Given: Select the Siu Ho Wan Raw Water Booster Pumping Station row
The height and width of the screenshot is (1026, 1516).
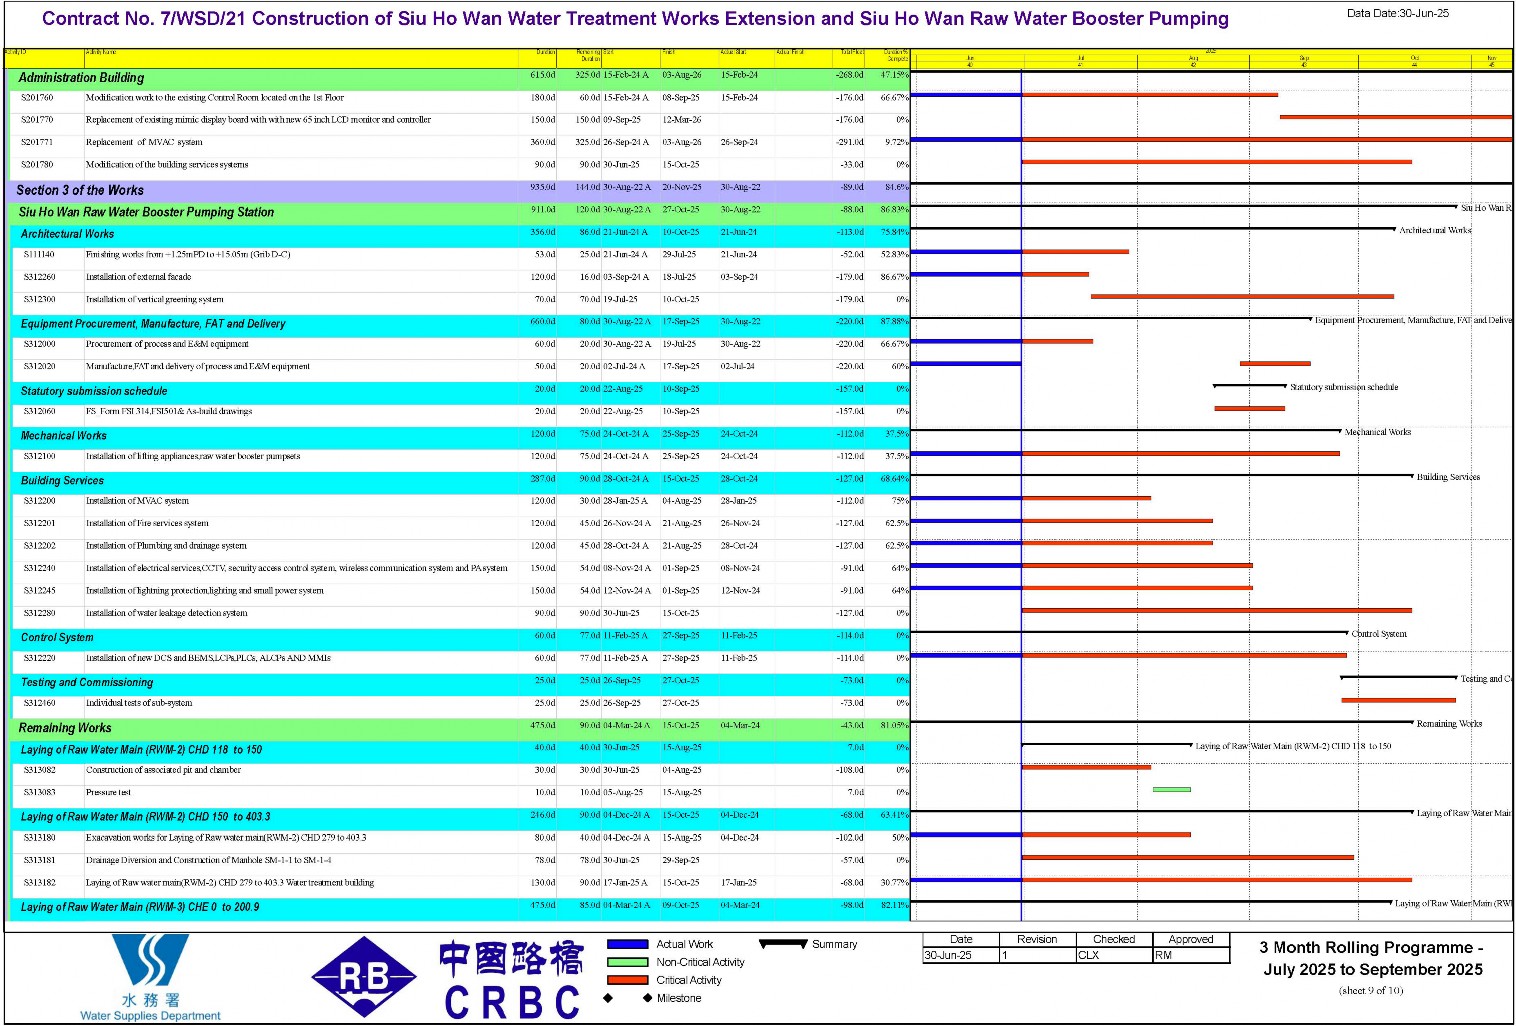Looking at the screenshot, I should 458,212.
